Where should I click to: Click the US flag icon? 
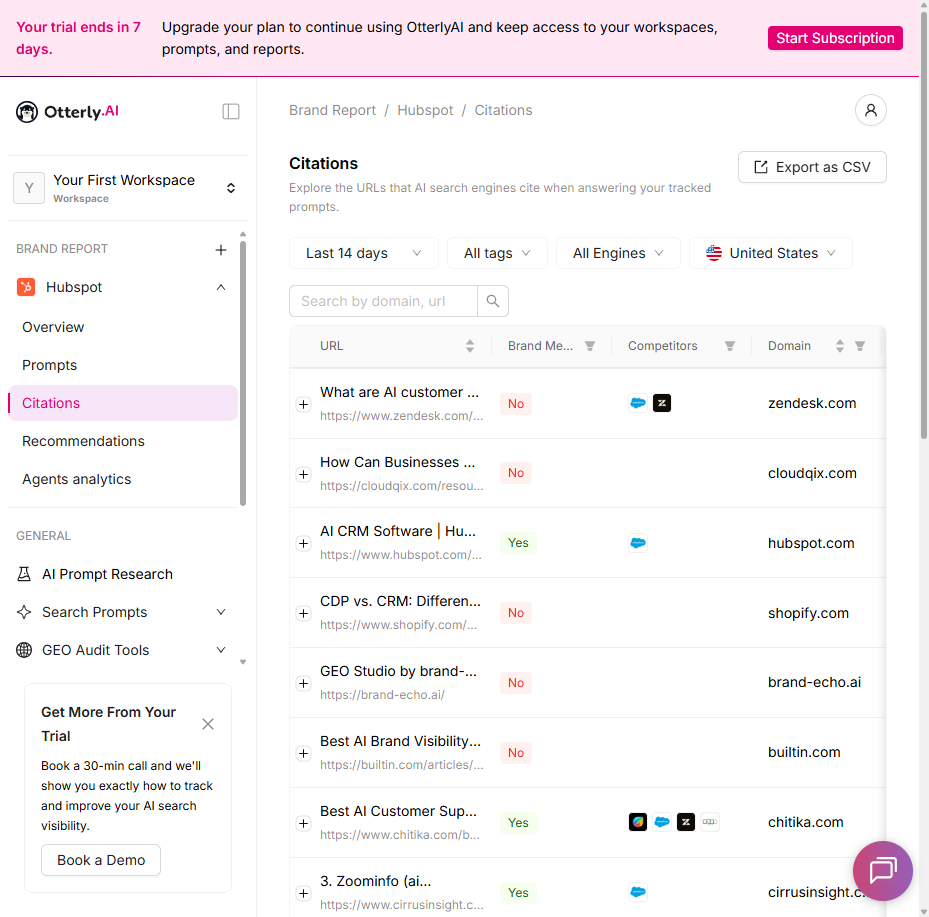pyautogui.click(x=714, y=253)
